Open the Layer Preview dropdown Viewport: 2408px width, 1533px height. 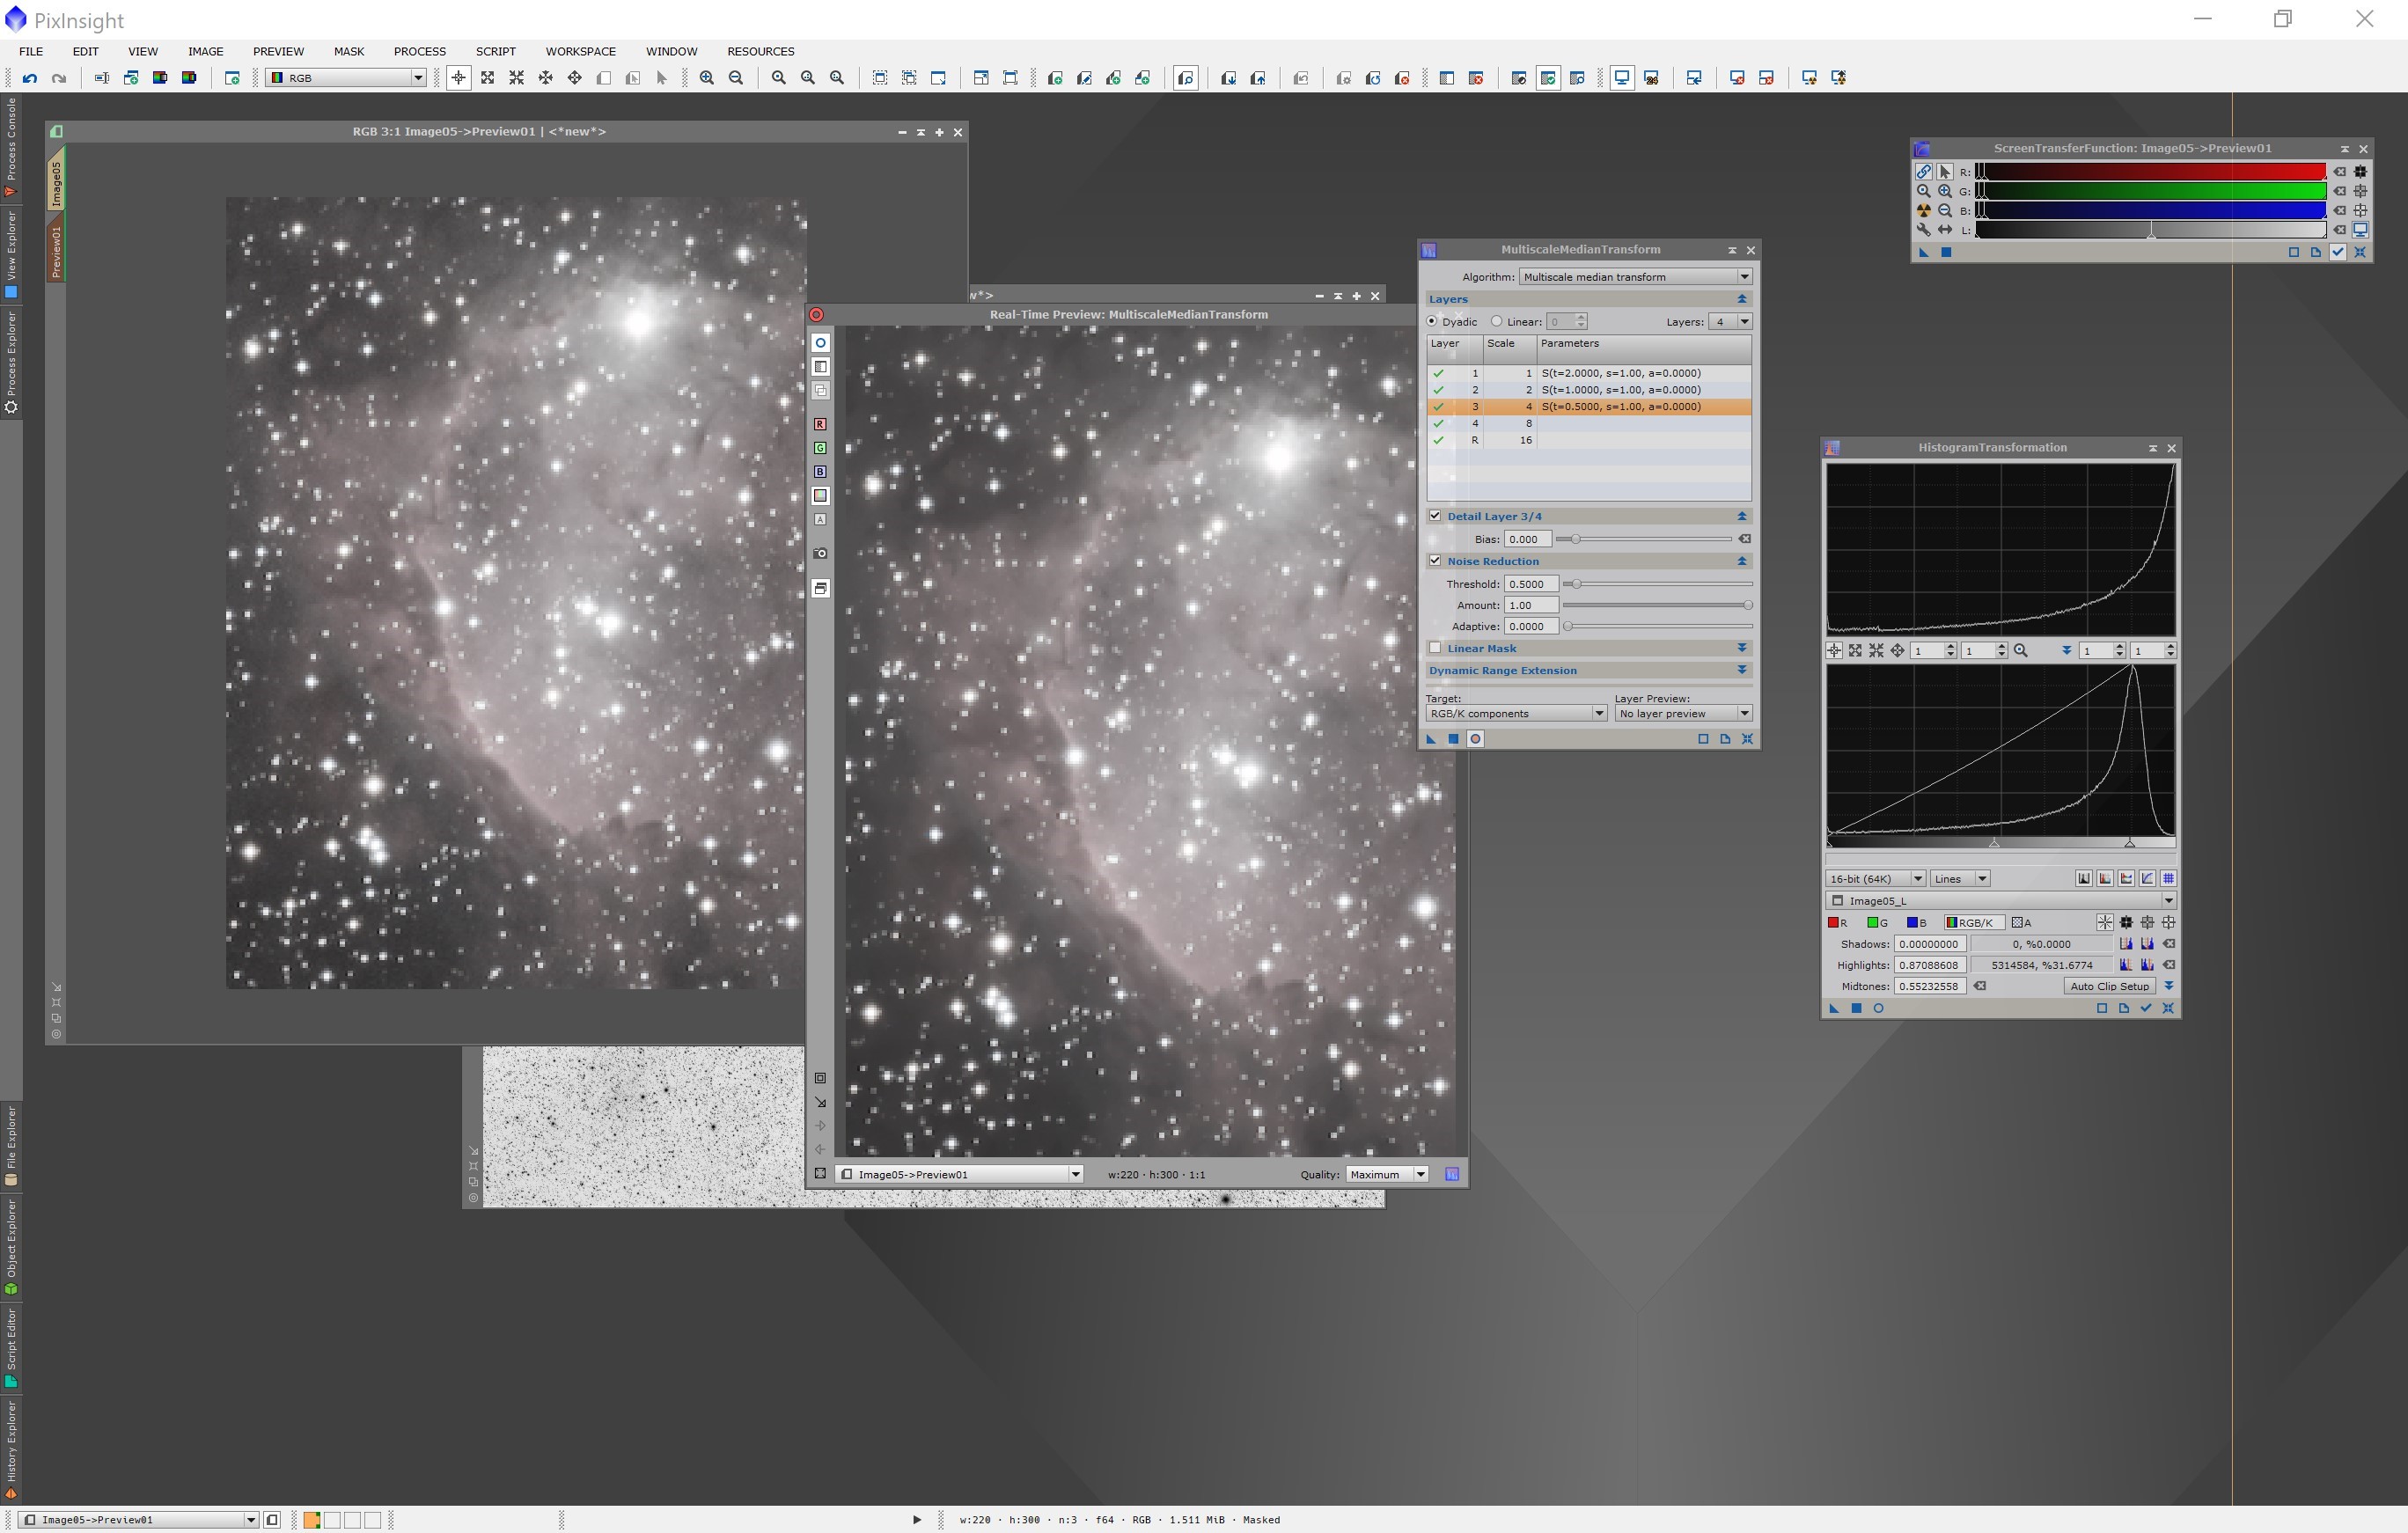click(x=1683, y=714)
